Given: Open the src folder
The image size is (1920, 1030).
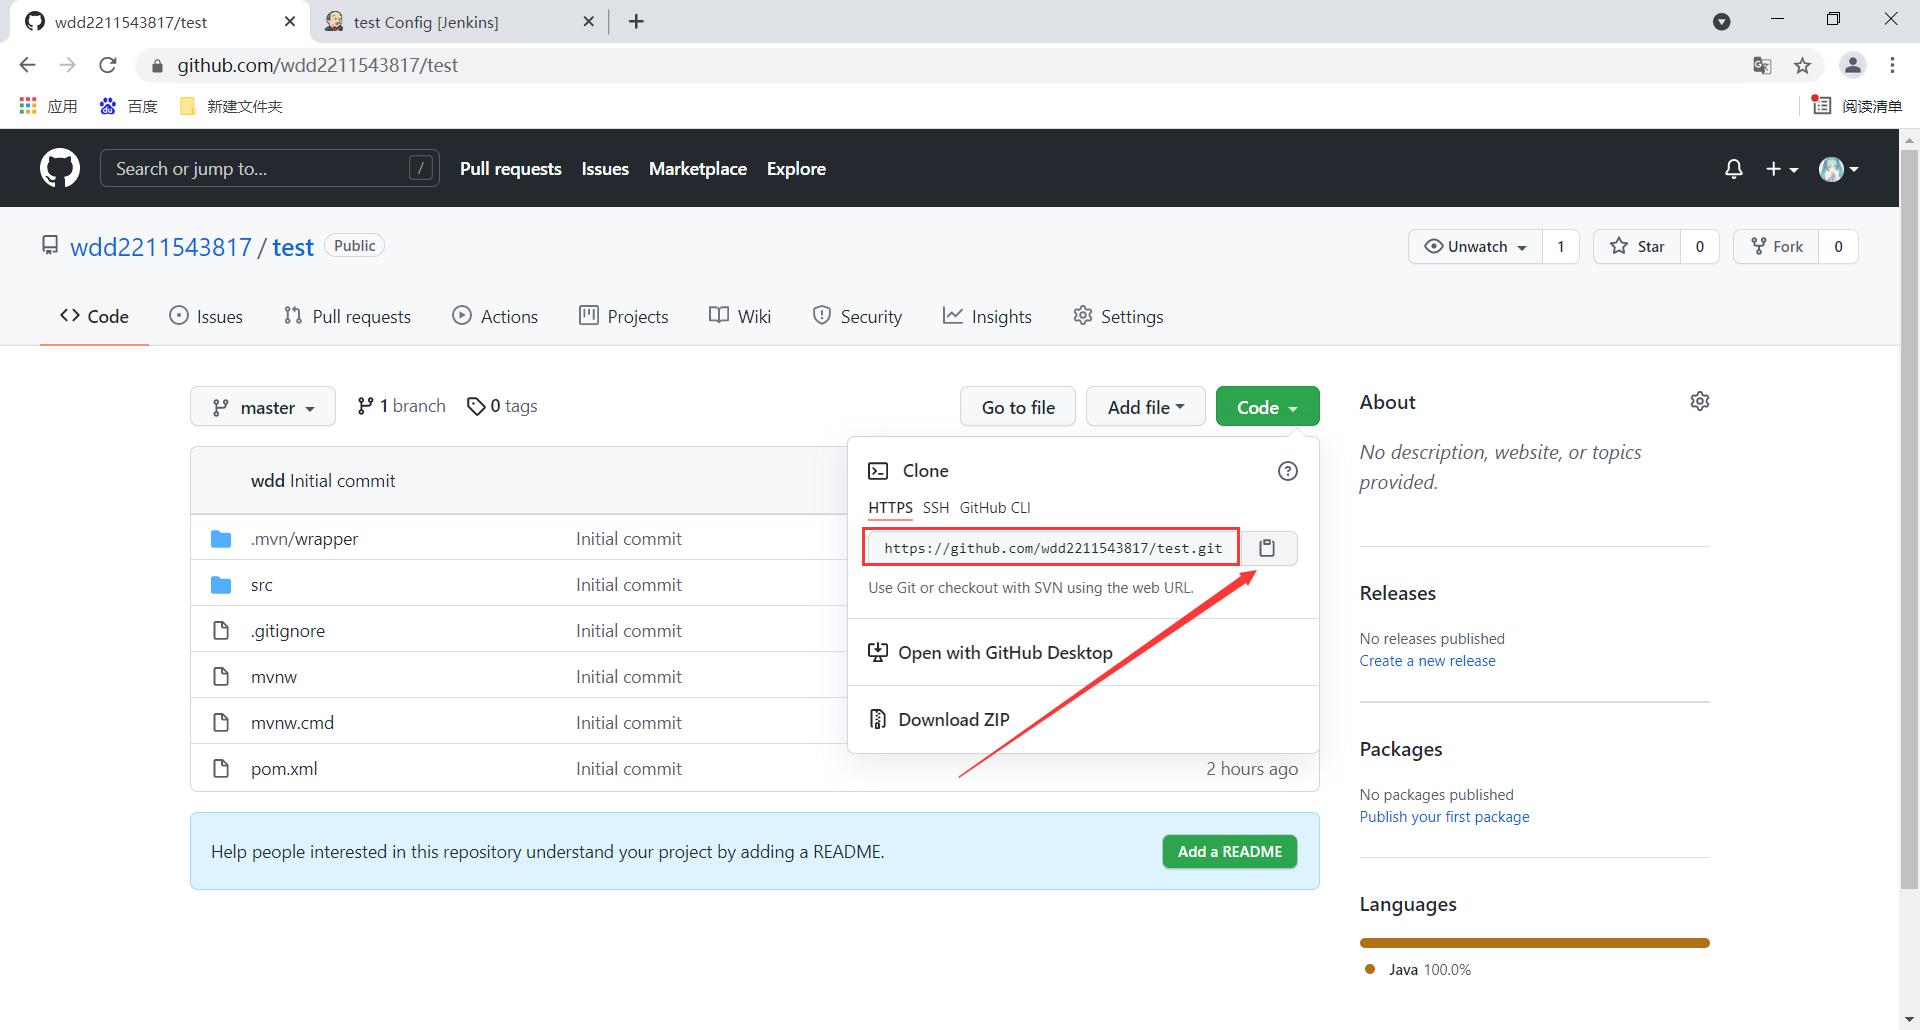Looking at the screenshot, I should coord(262,585).
